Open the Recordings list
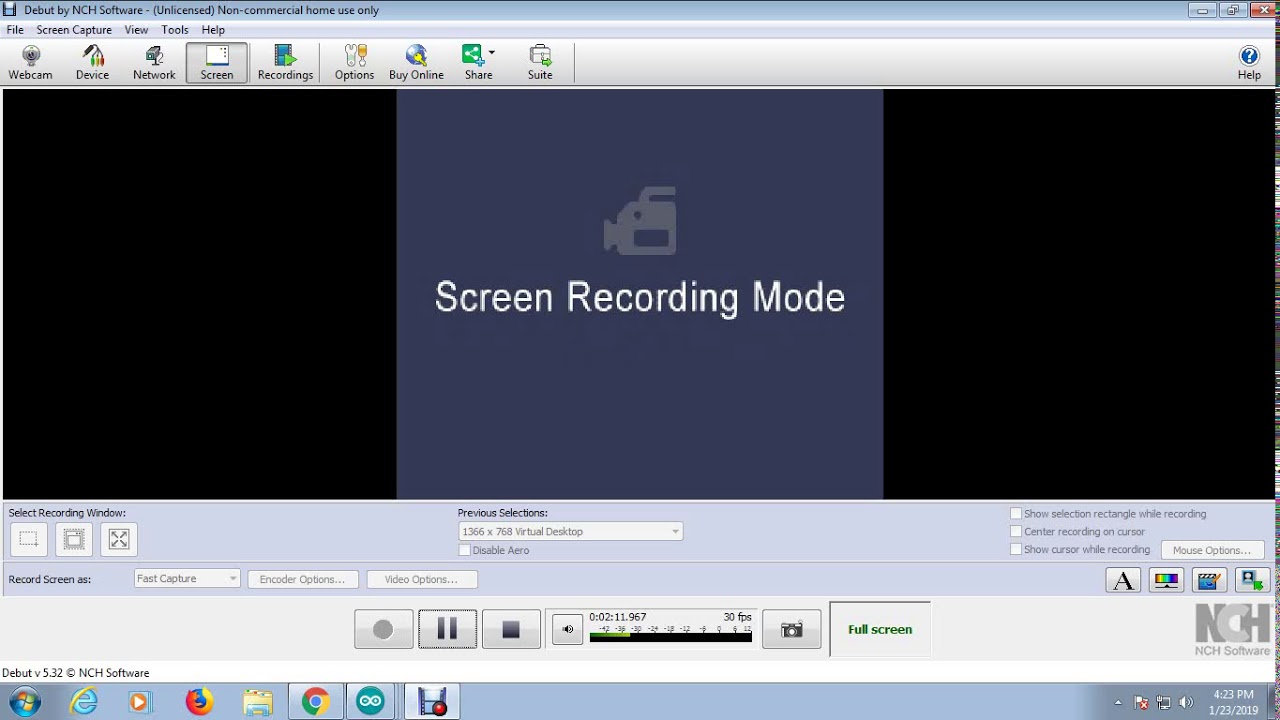 pos(285,62)
